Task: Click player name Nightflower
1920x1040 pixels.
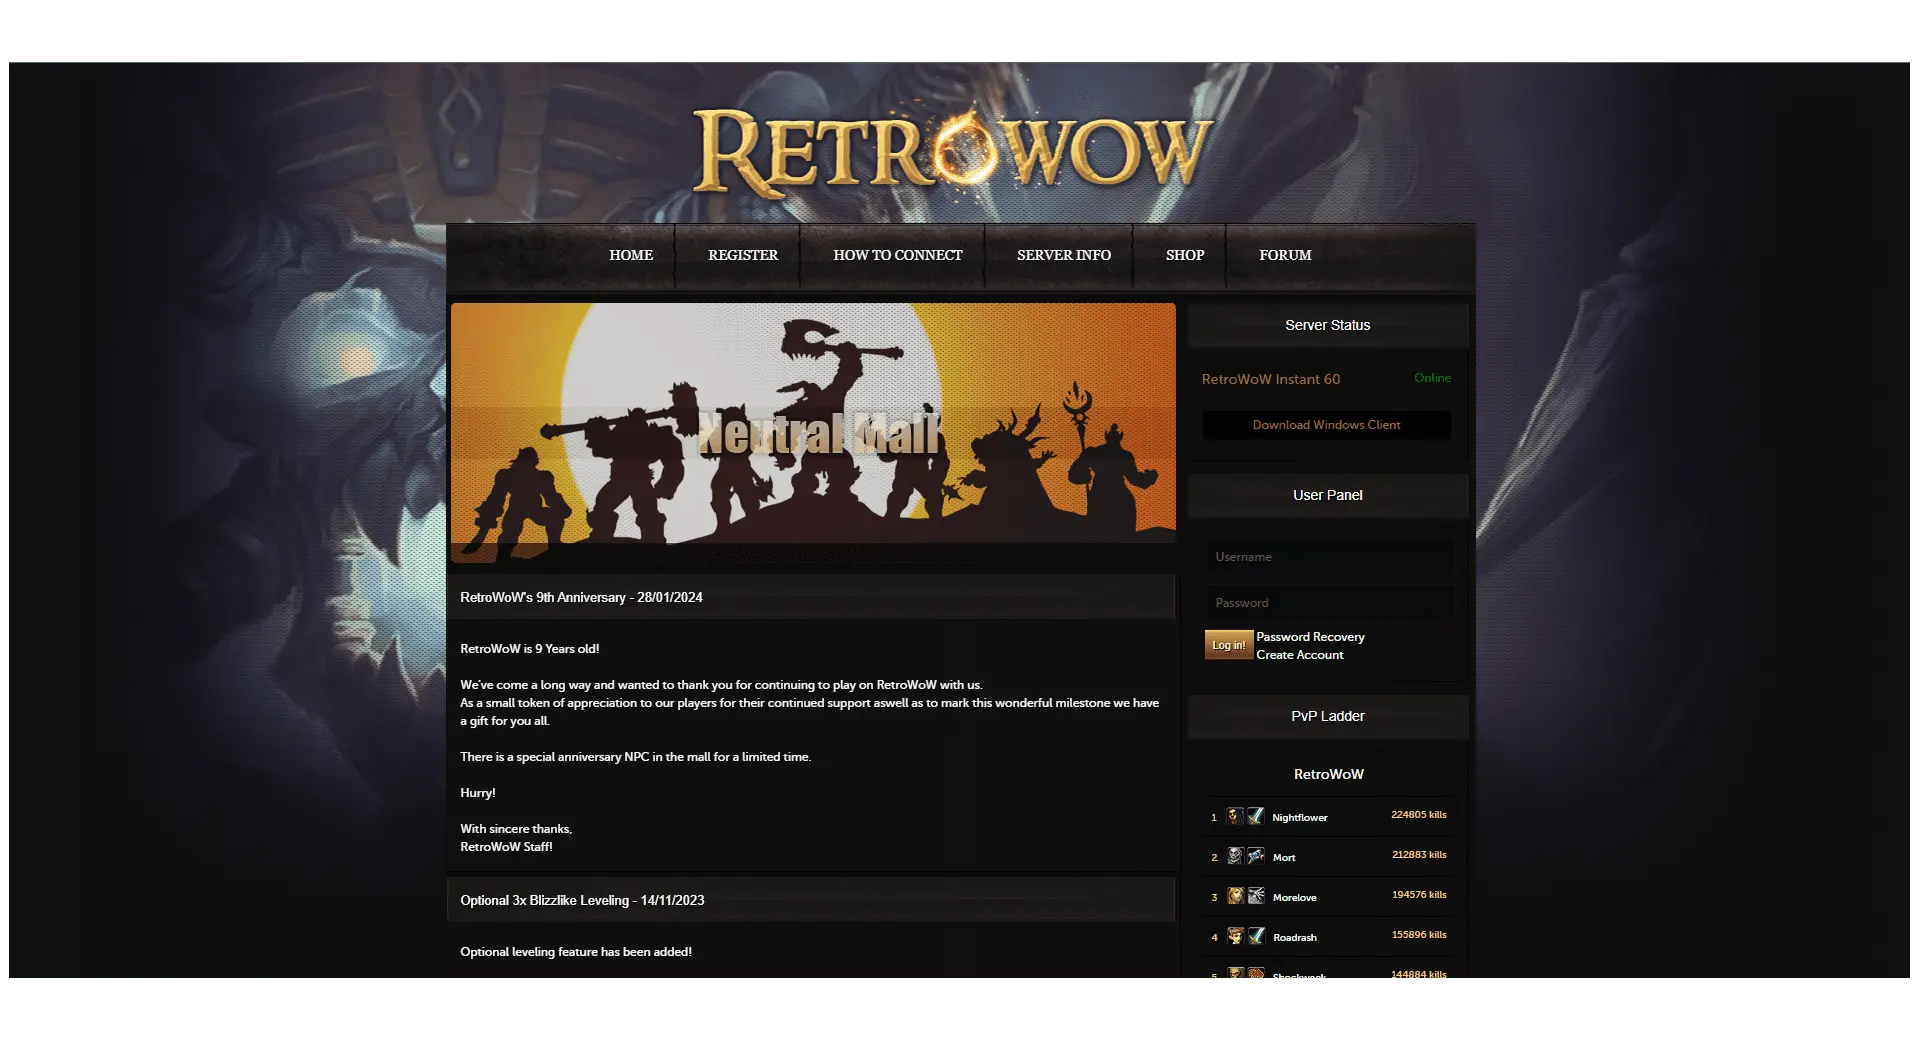Action: click(1300, 817)
